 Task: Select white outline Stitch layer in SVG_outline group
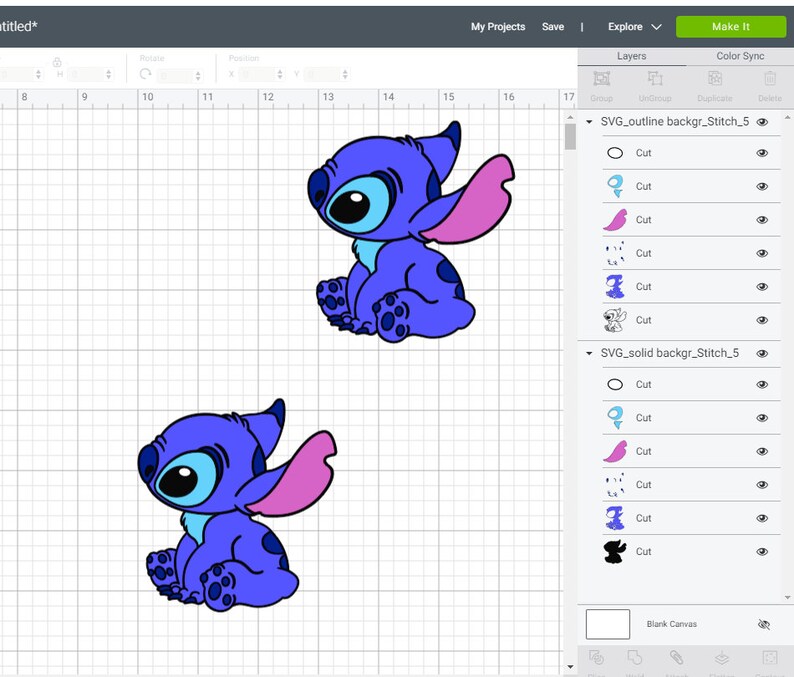click(x=691, y=320)
